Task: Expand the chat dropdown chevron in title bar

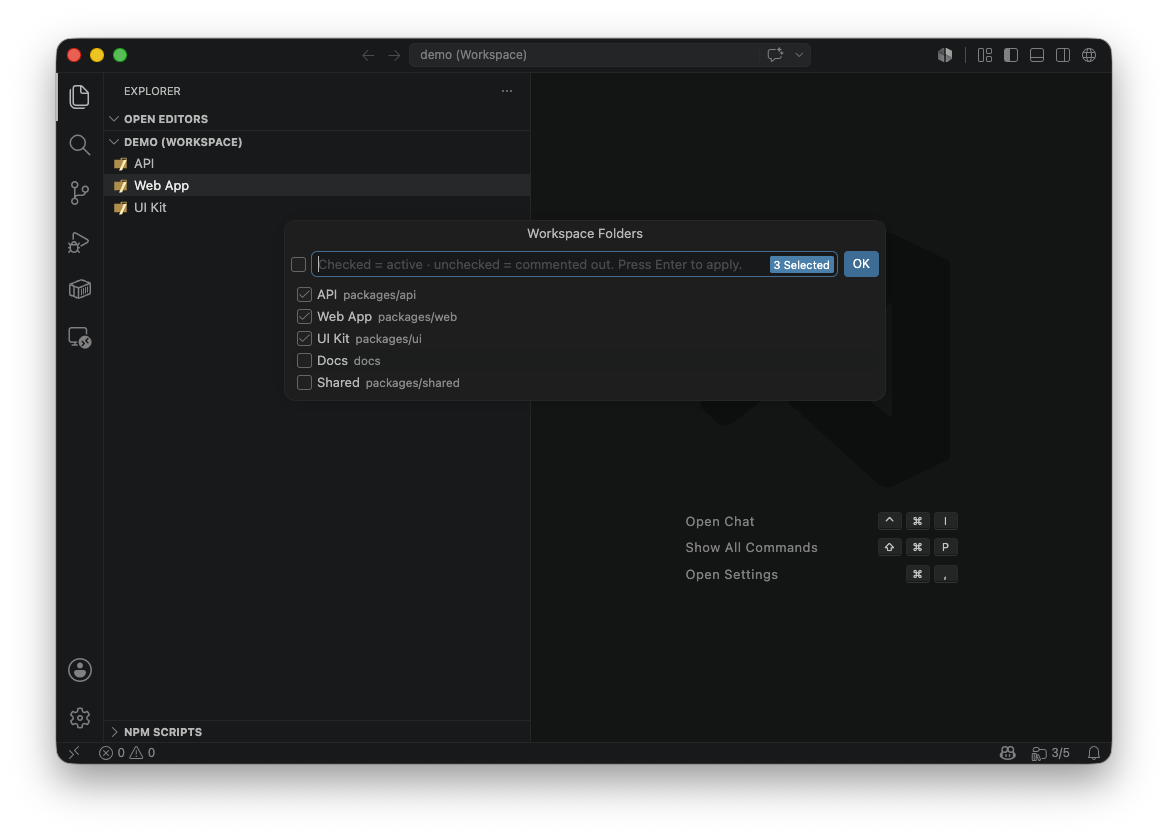Action: (799, 54)
